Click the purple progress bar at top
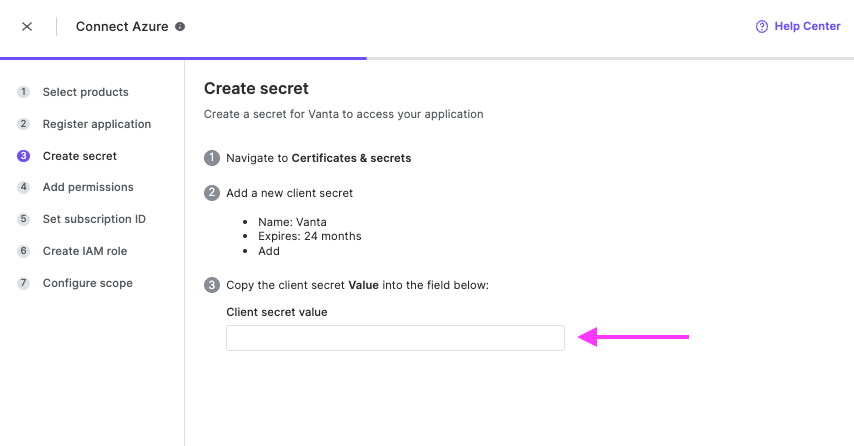 (x=184, y=58)
